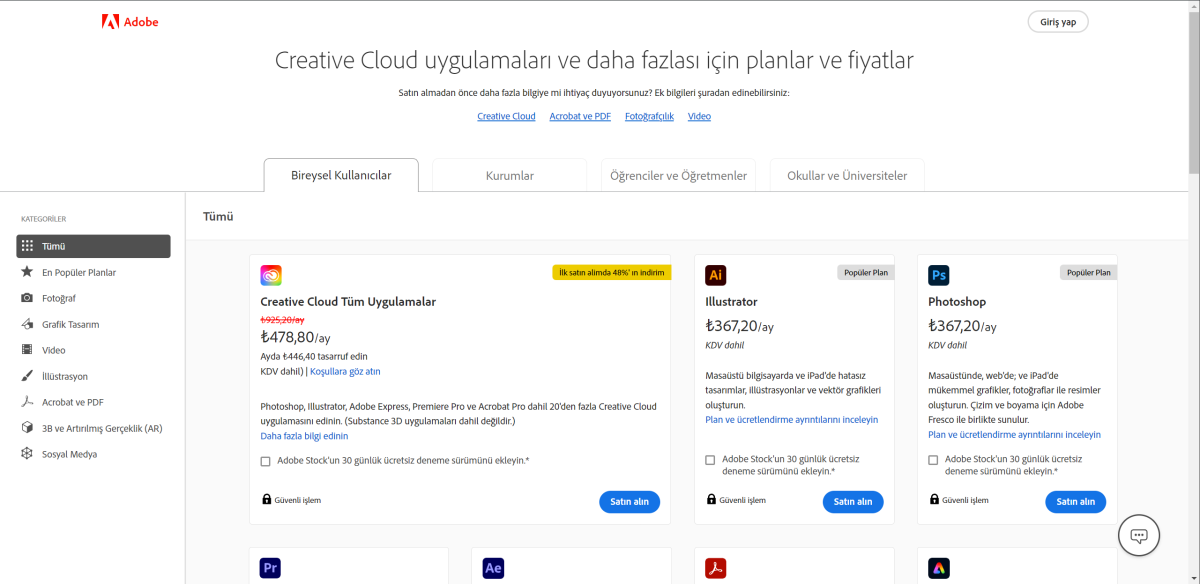
Task: Click the ₺478,80/ay price text
Action: [x=295, y=337]
